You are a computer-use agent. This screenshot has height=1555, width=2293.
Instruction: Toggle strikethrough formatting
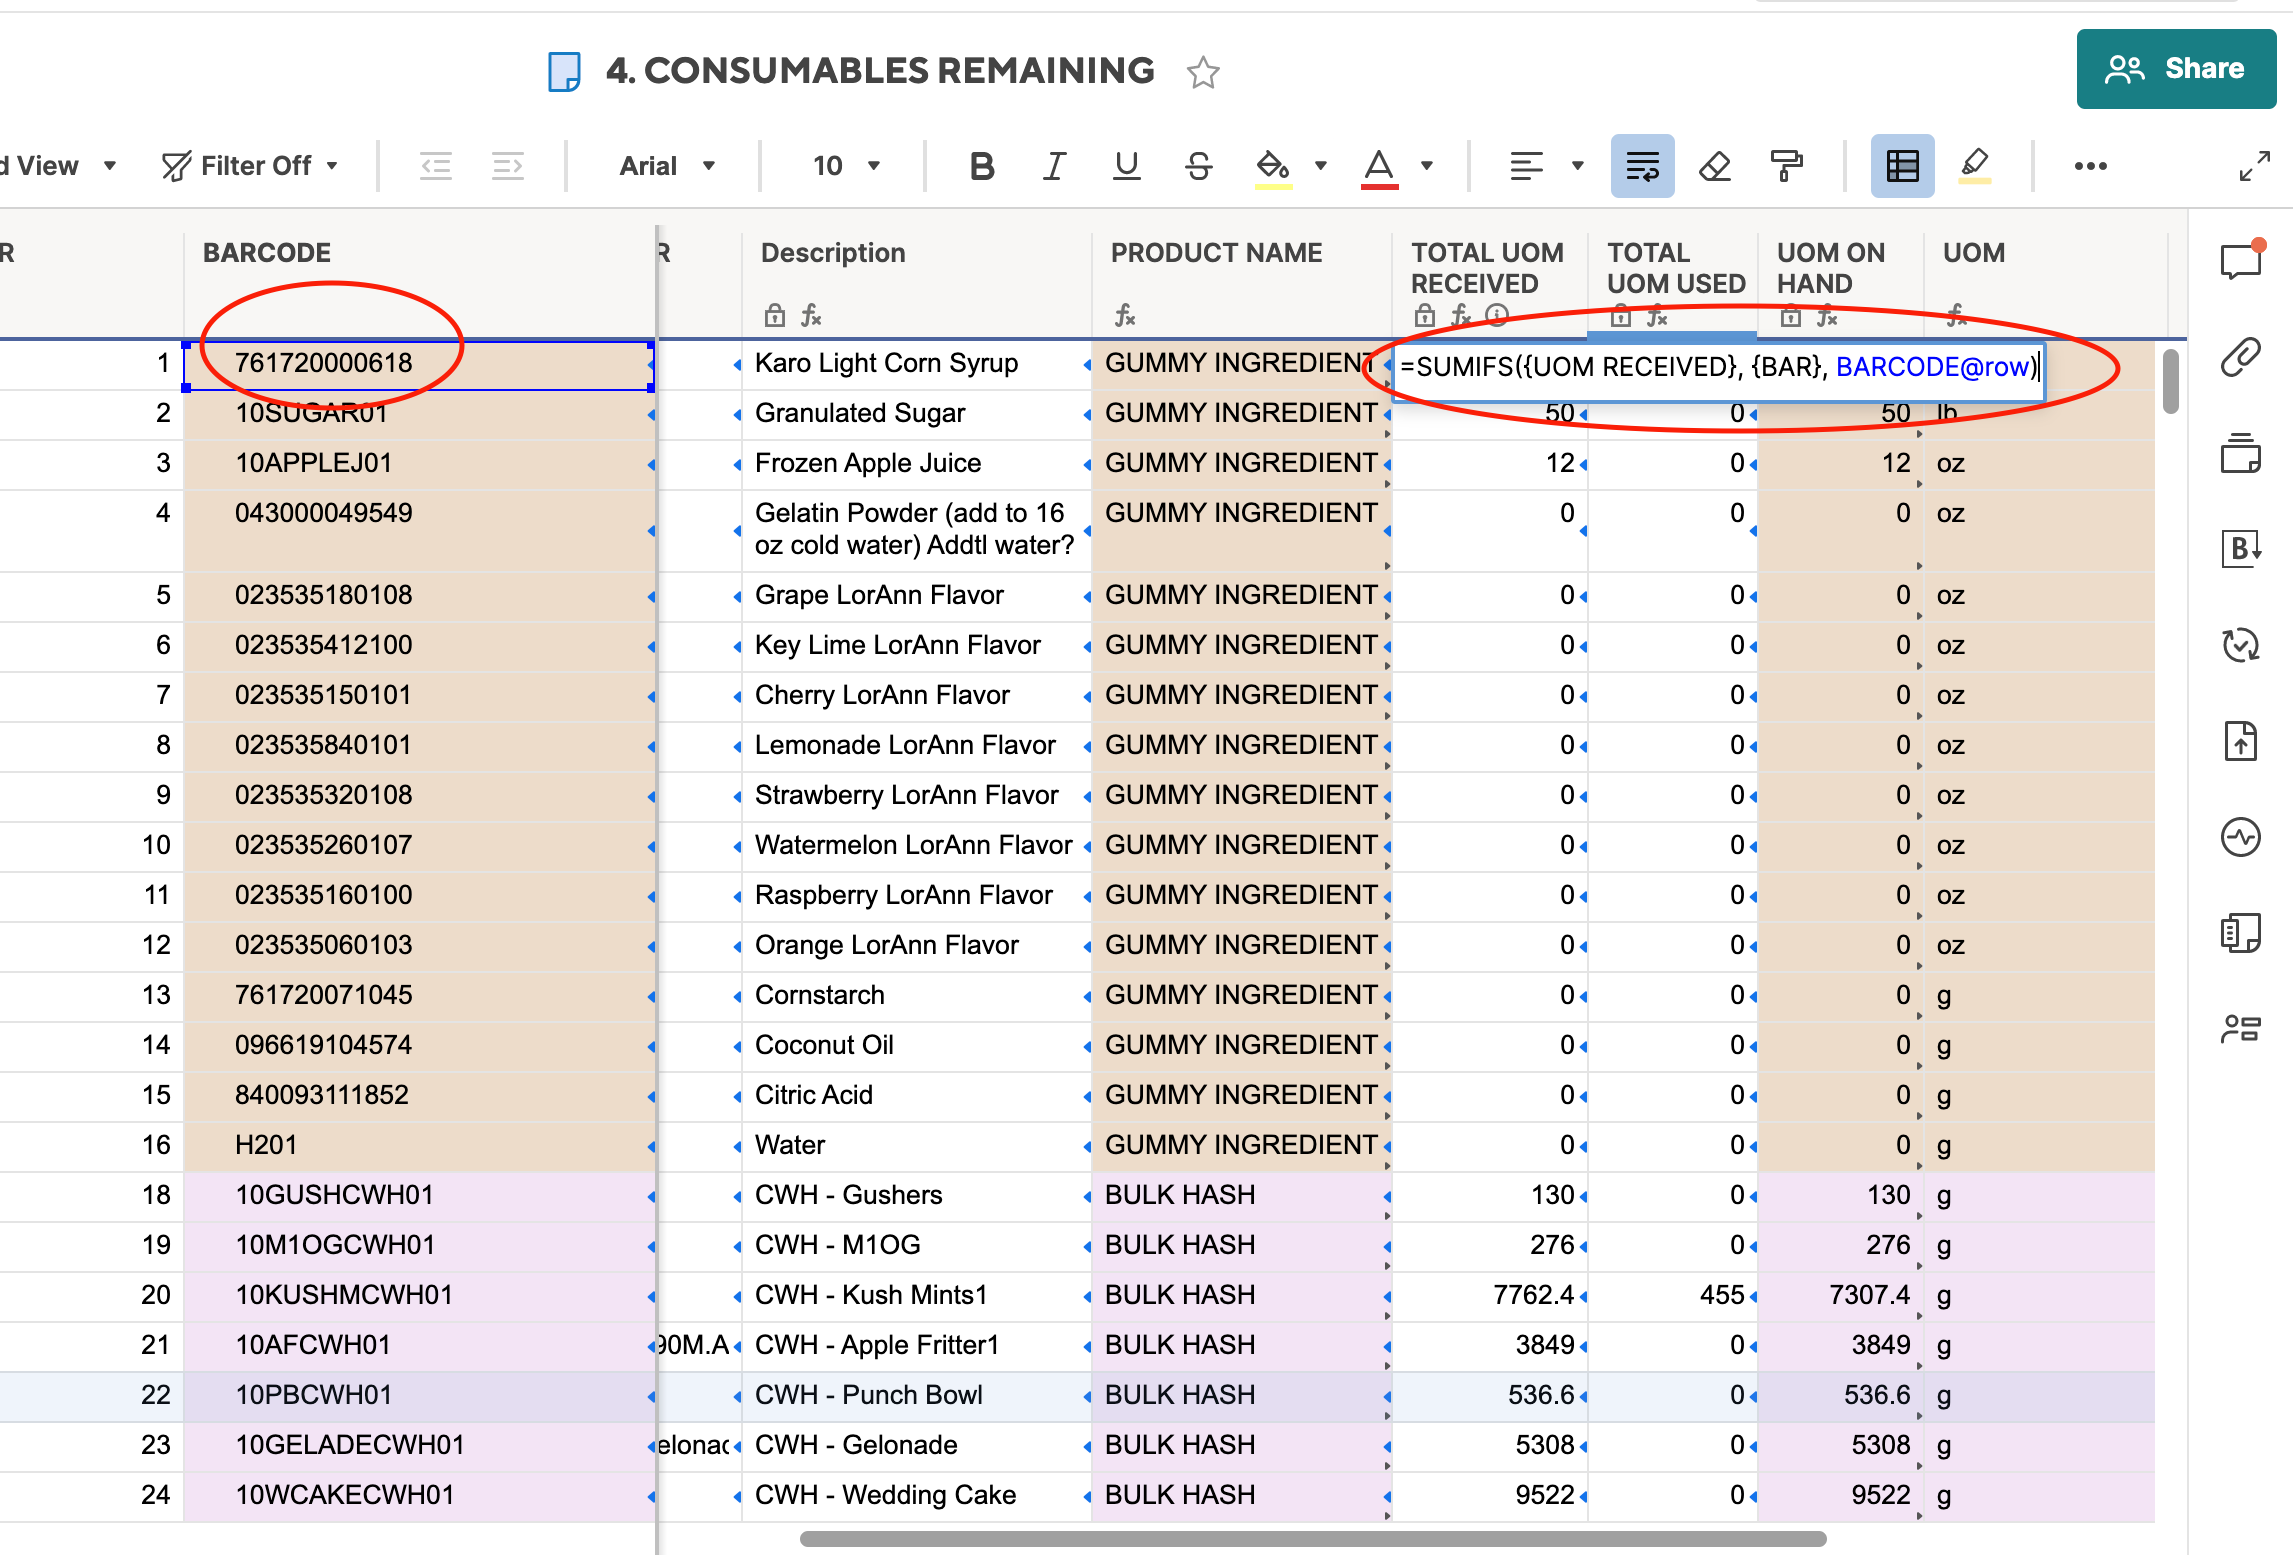coord(1199,166)
